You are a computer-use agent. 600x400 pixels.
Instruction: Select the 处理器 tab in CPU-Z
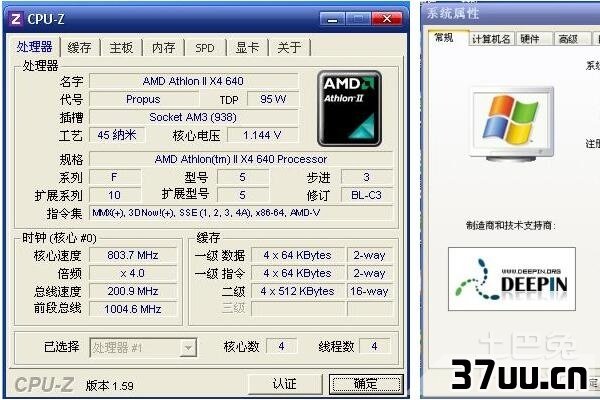34,47
